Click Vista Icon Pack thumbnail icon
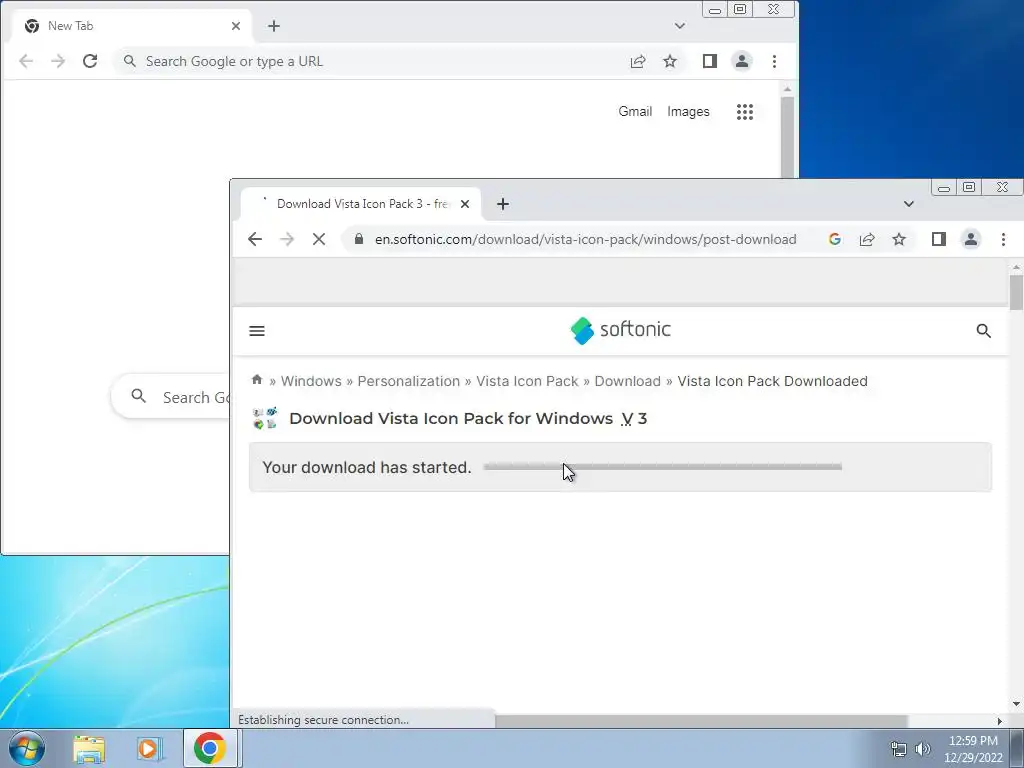Image resolution: width=1024 pixels, height=768 pixels. [264, 418]
